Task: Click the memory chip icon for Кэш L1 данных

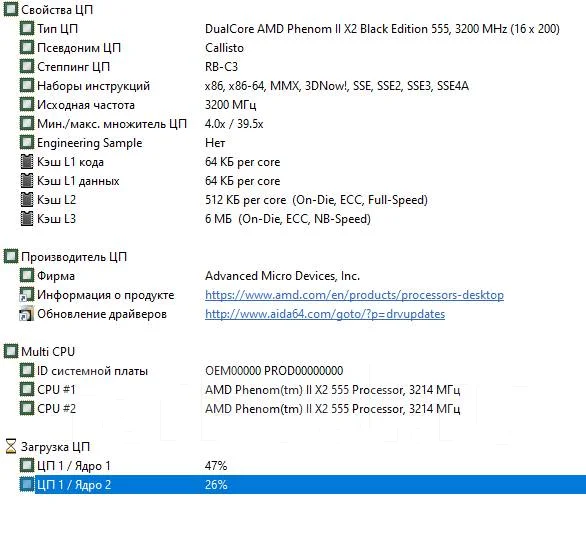Action: tap(27, 181)
